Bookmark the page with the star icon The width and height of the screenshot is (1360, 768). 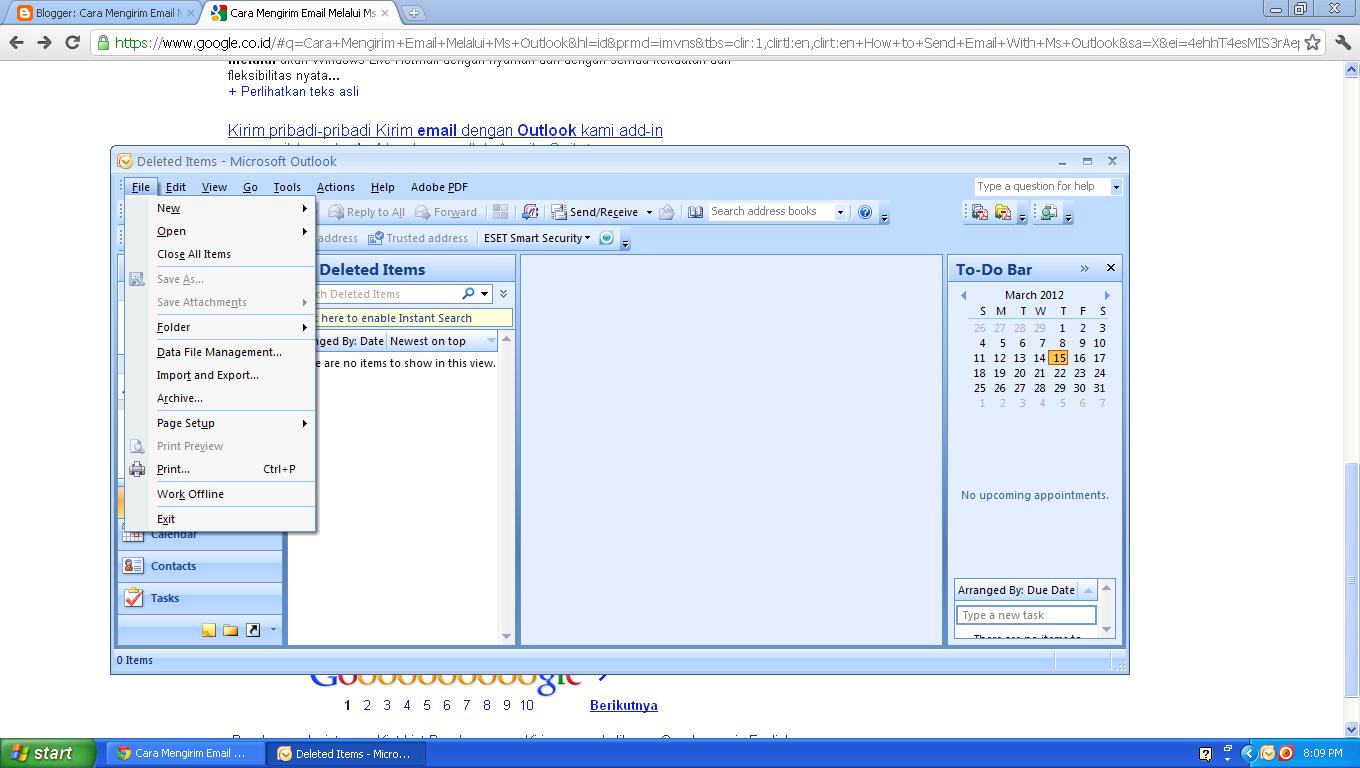click(1313, 42)
